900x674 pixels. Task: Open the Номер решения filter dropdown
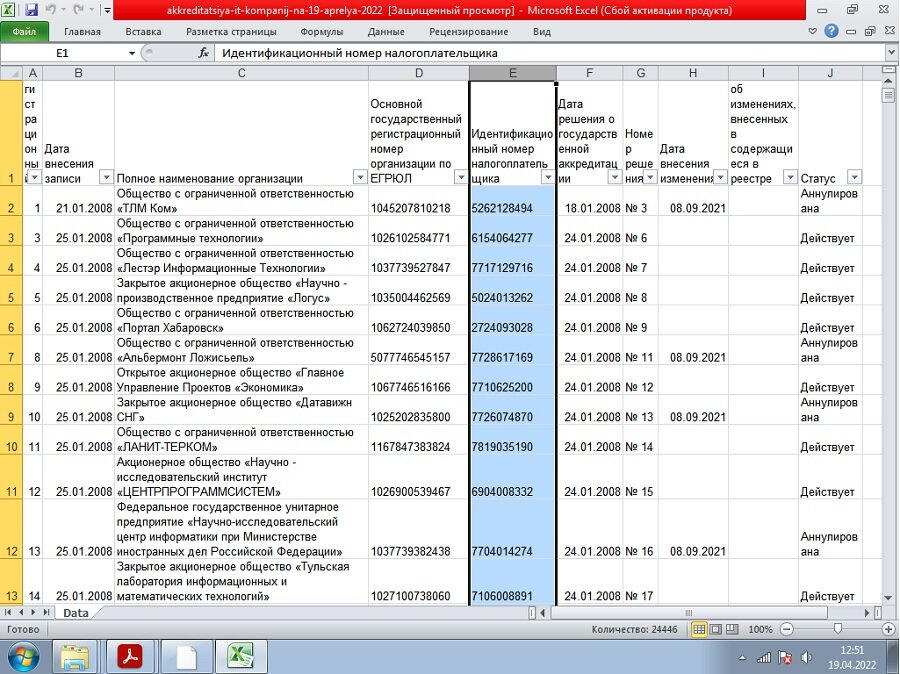point(650,177)
